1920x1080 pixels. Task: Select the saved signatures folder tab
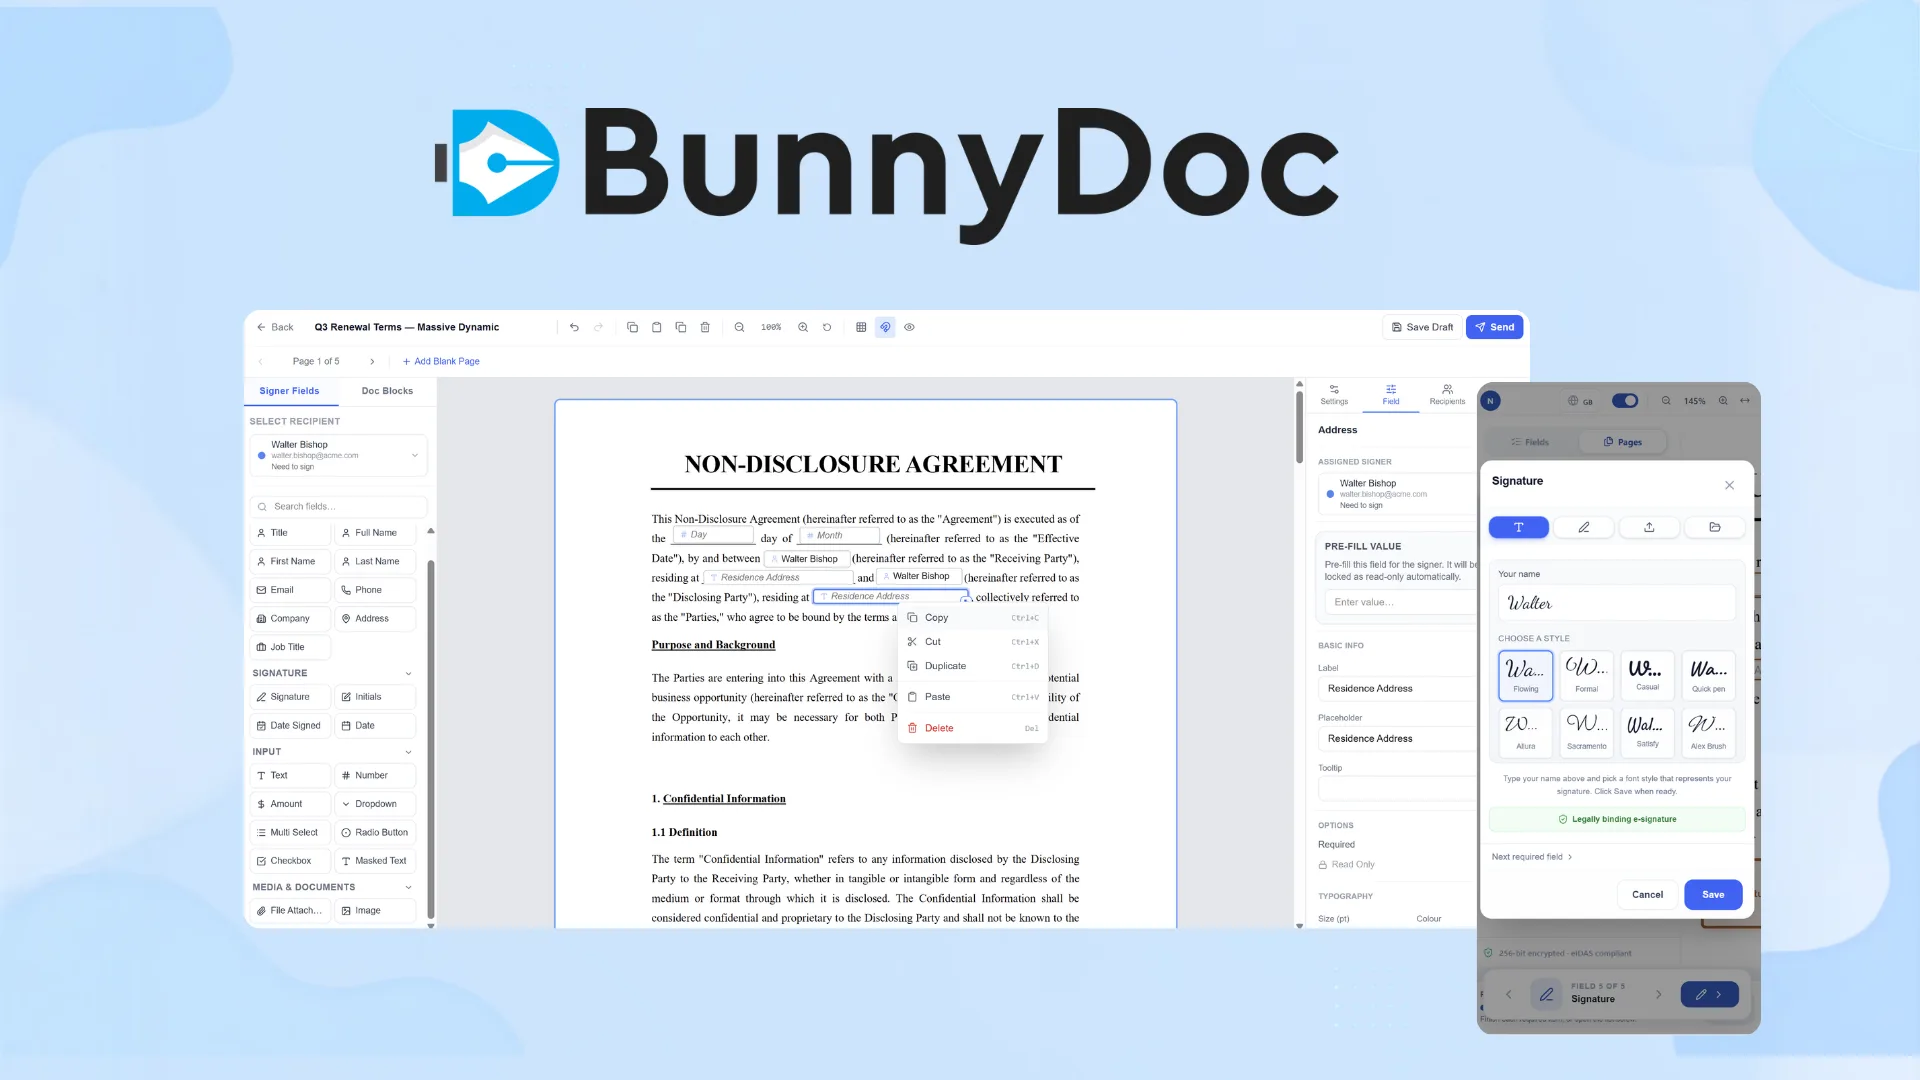pos(1715,528)
